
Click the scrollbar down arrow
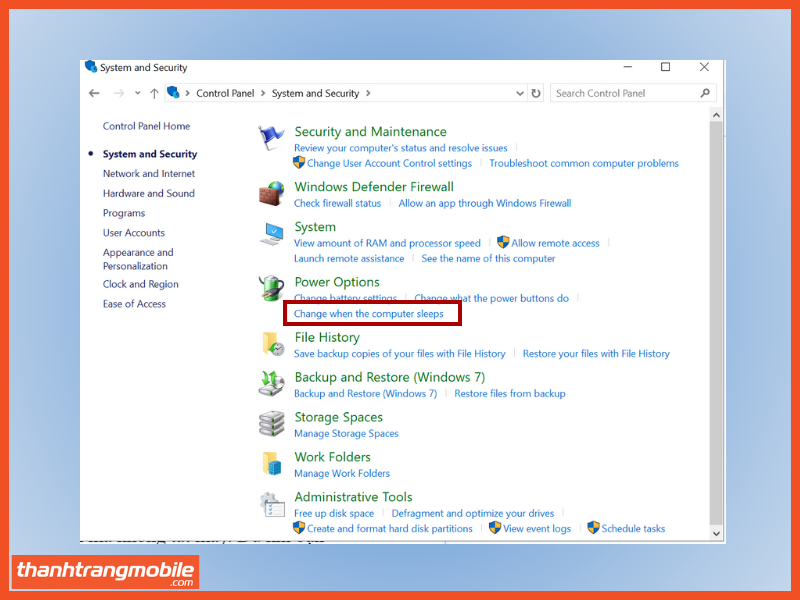pos(716,534)
